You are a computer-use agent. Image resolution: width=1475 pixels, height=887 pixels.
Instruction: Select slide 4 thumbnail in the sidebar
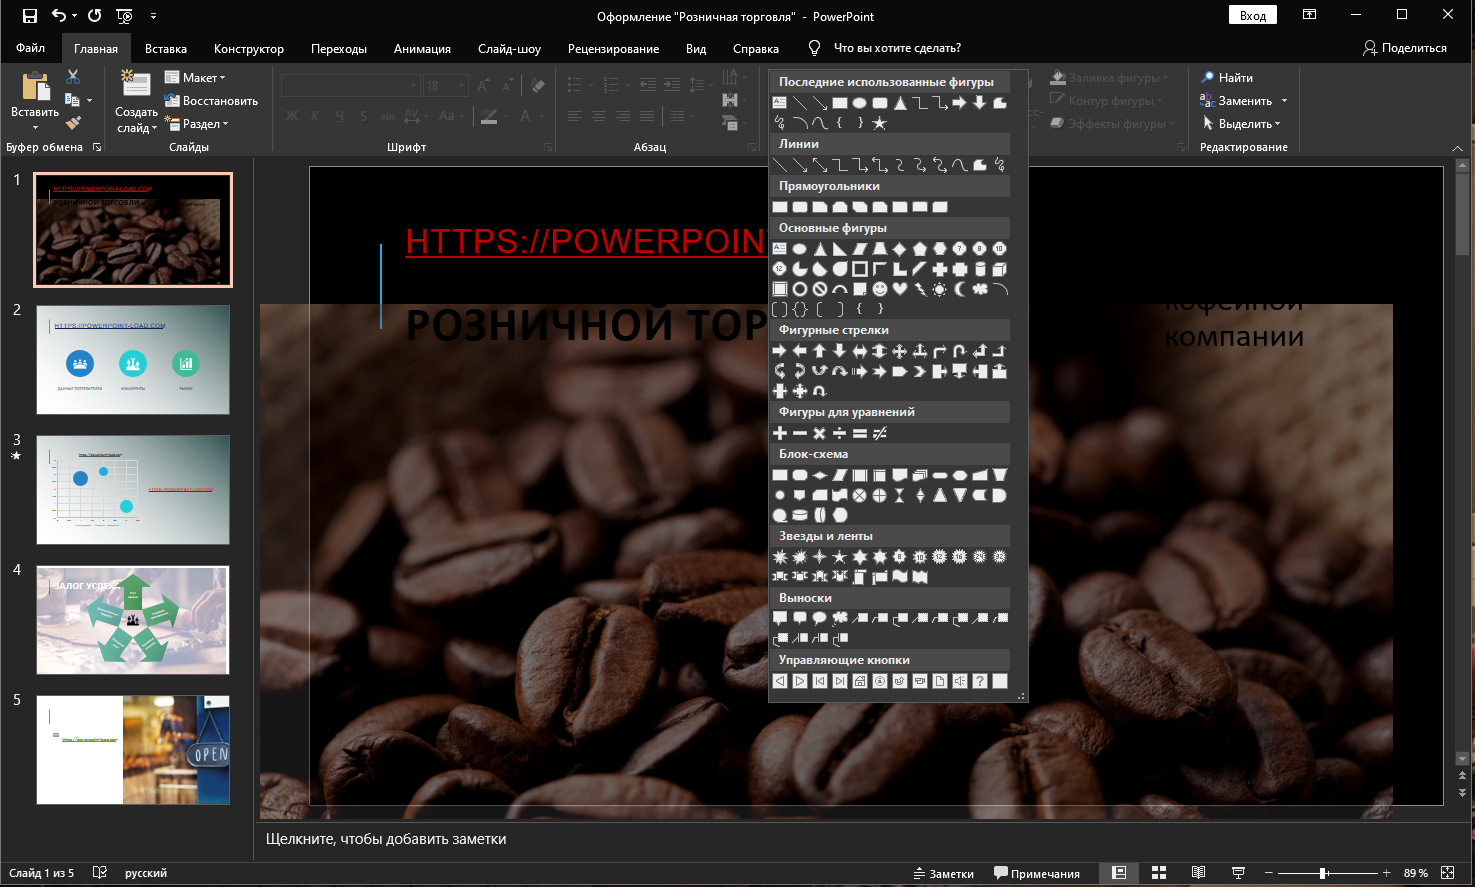(132, 619)
